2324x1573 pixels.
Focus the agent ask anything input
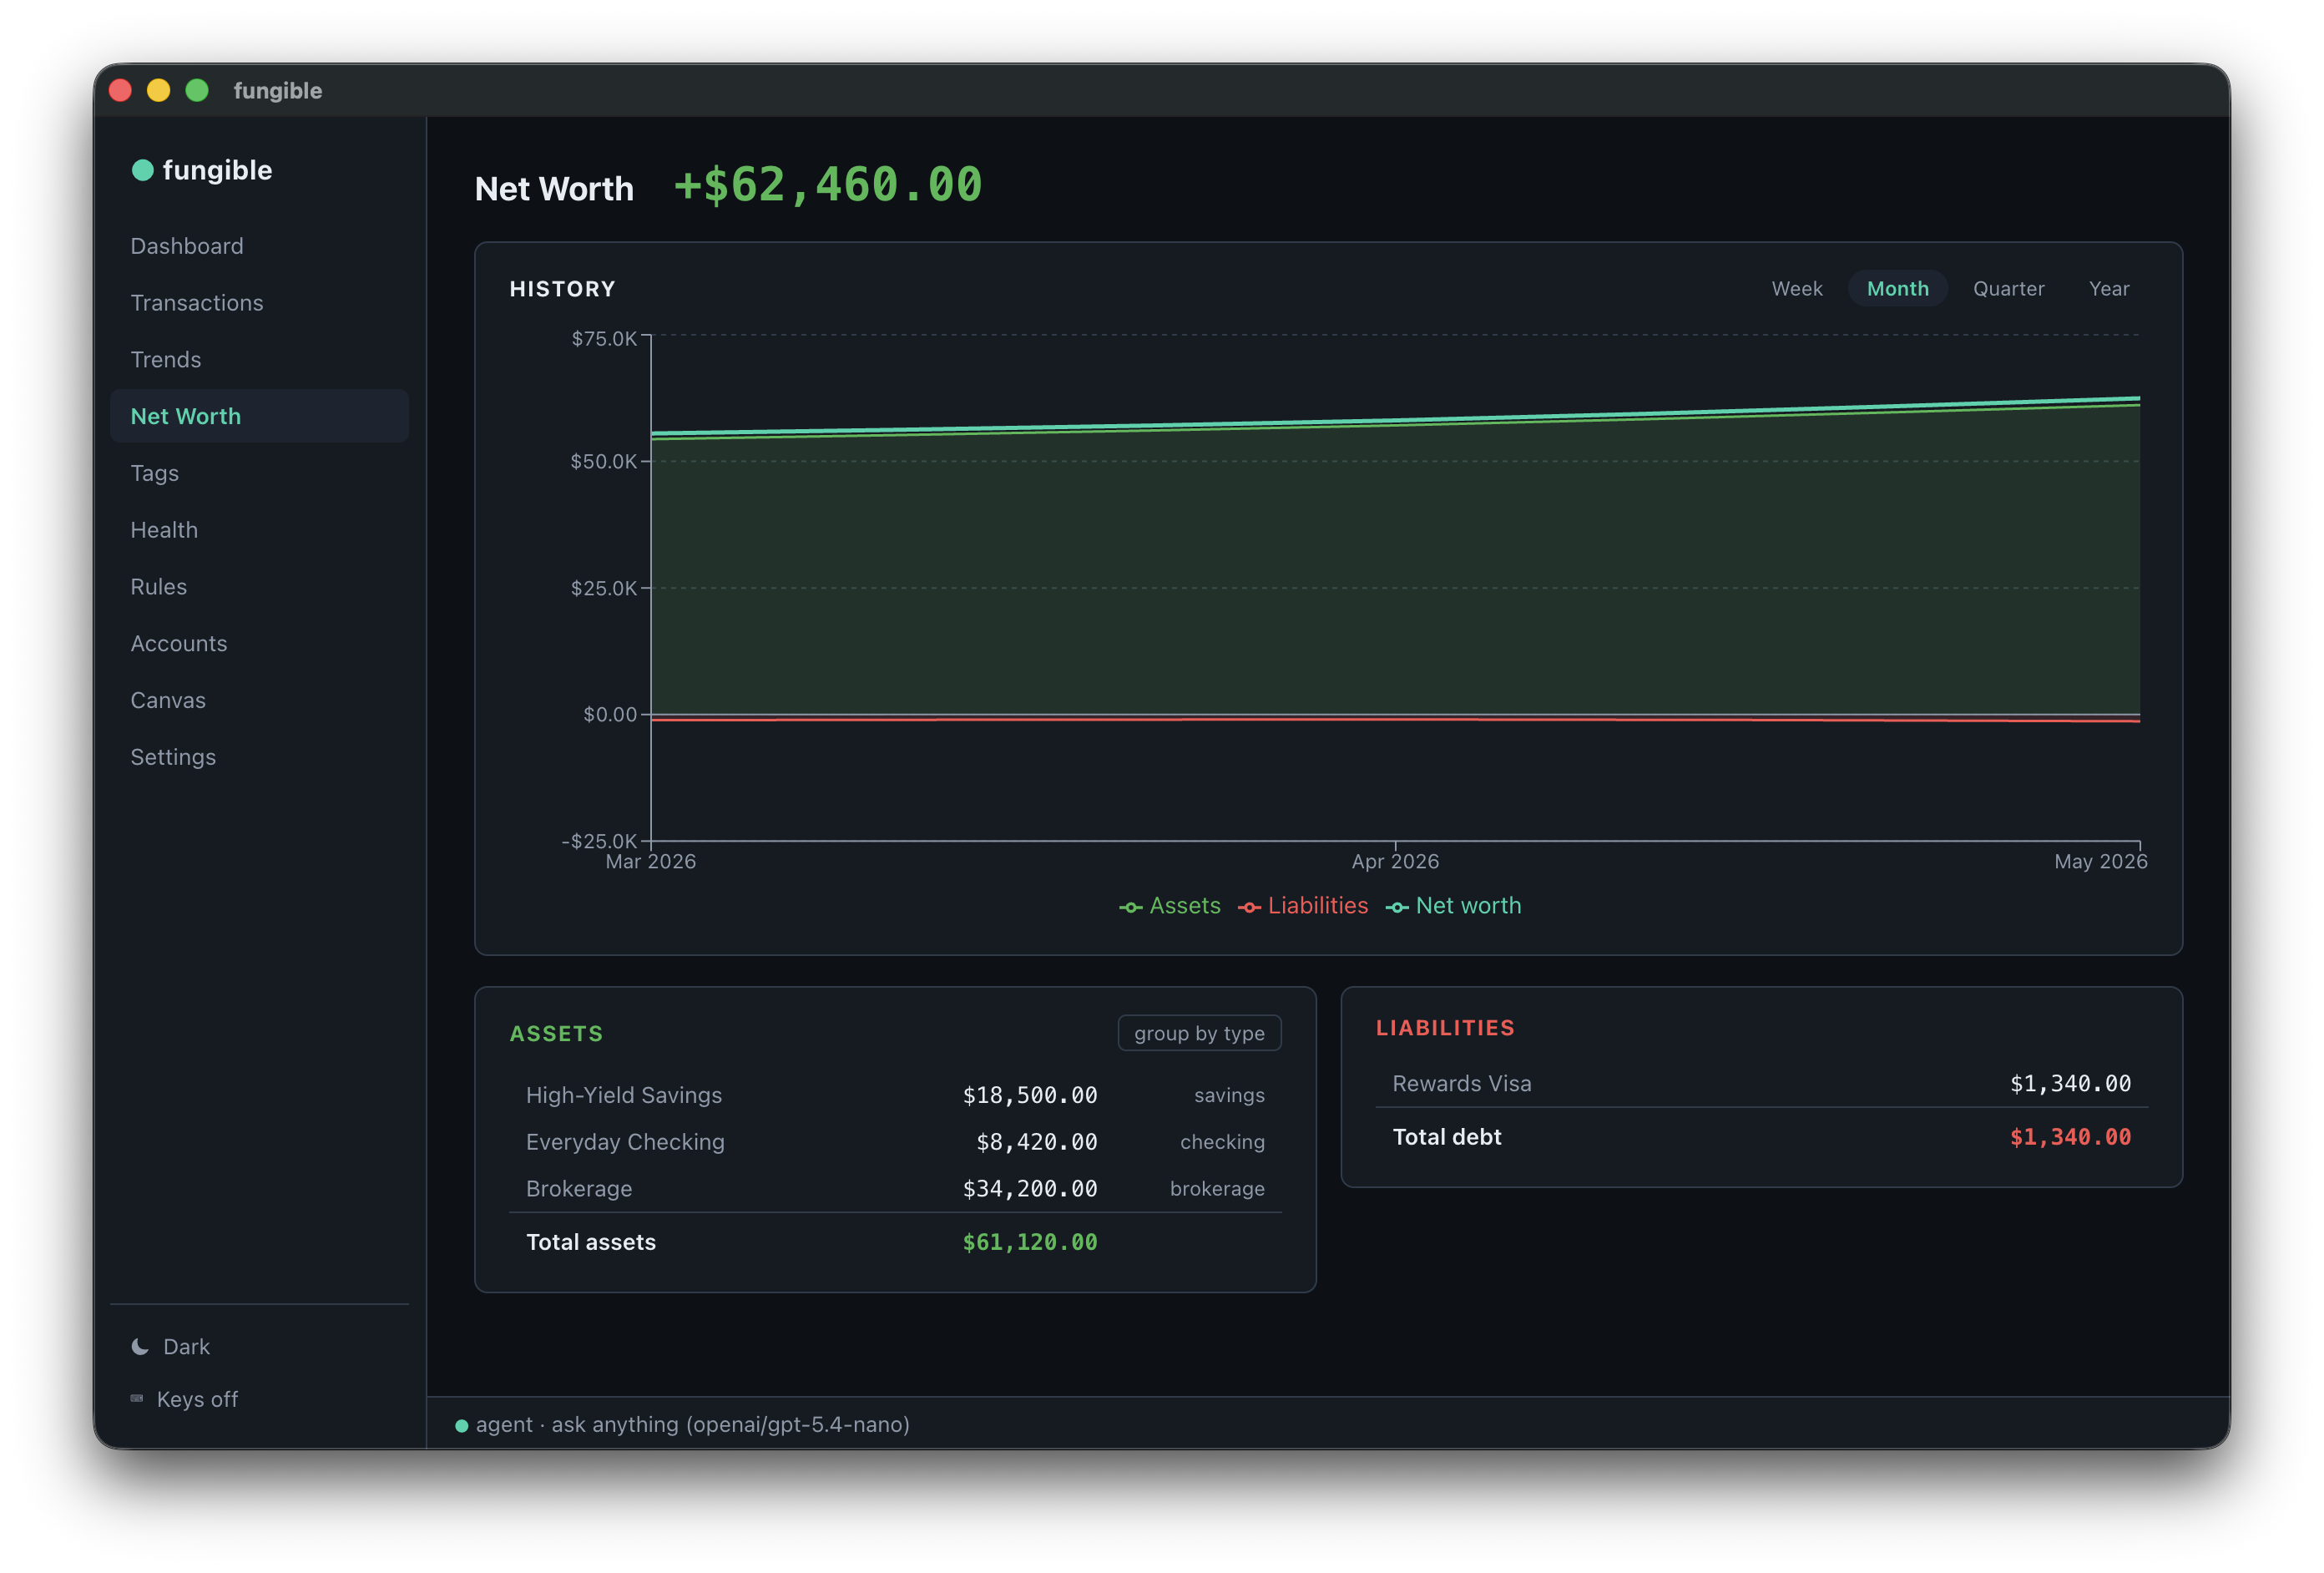pyautogui.click(x=1328, y=1424)
